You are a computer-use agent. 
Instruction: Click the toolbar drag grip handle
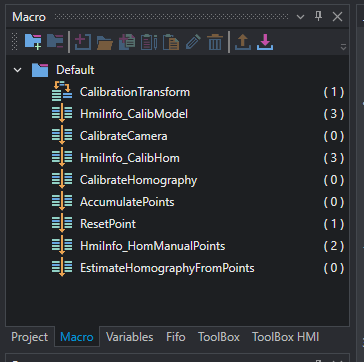(x=14, y=42)
